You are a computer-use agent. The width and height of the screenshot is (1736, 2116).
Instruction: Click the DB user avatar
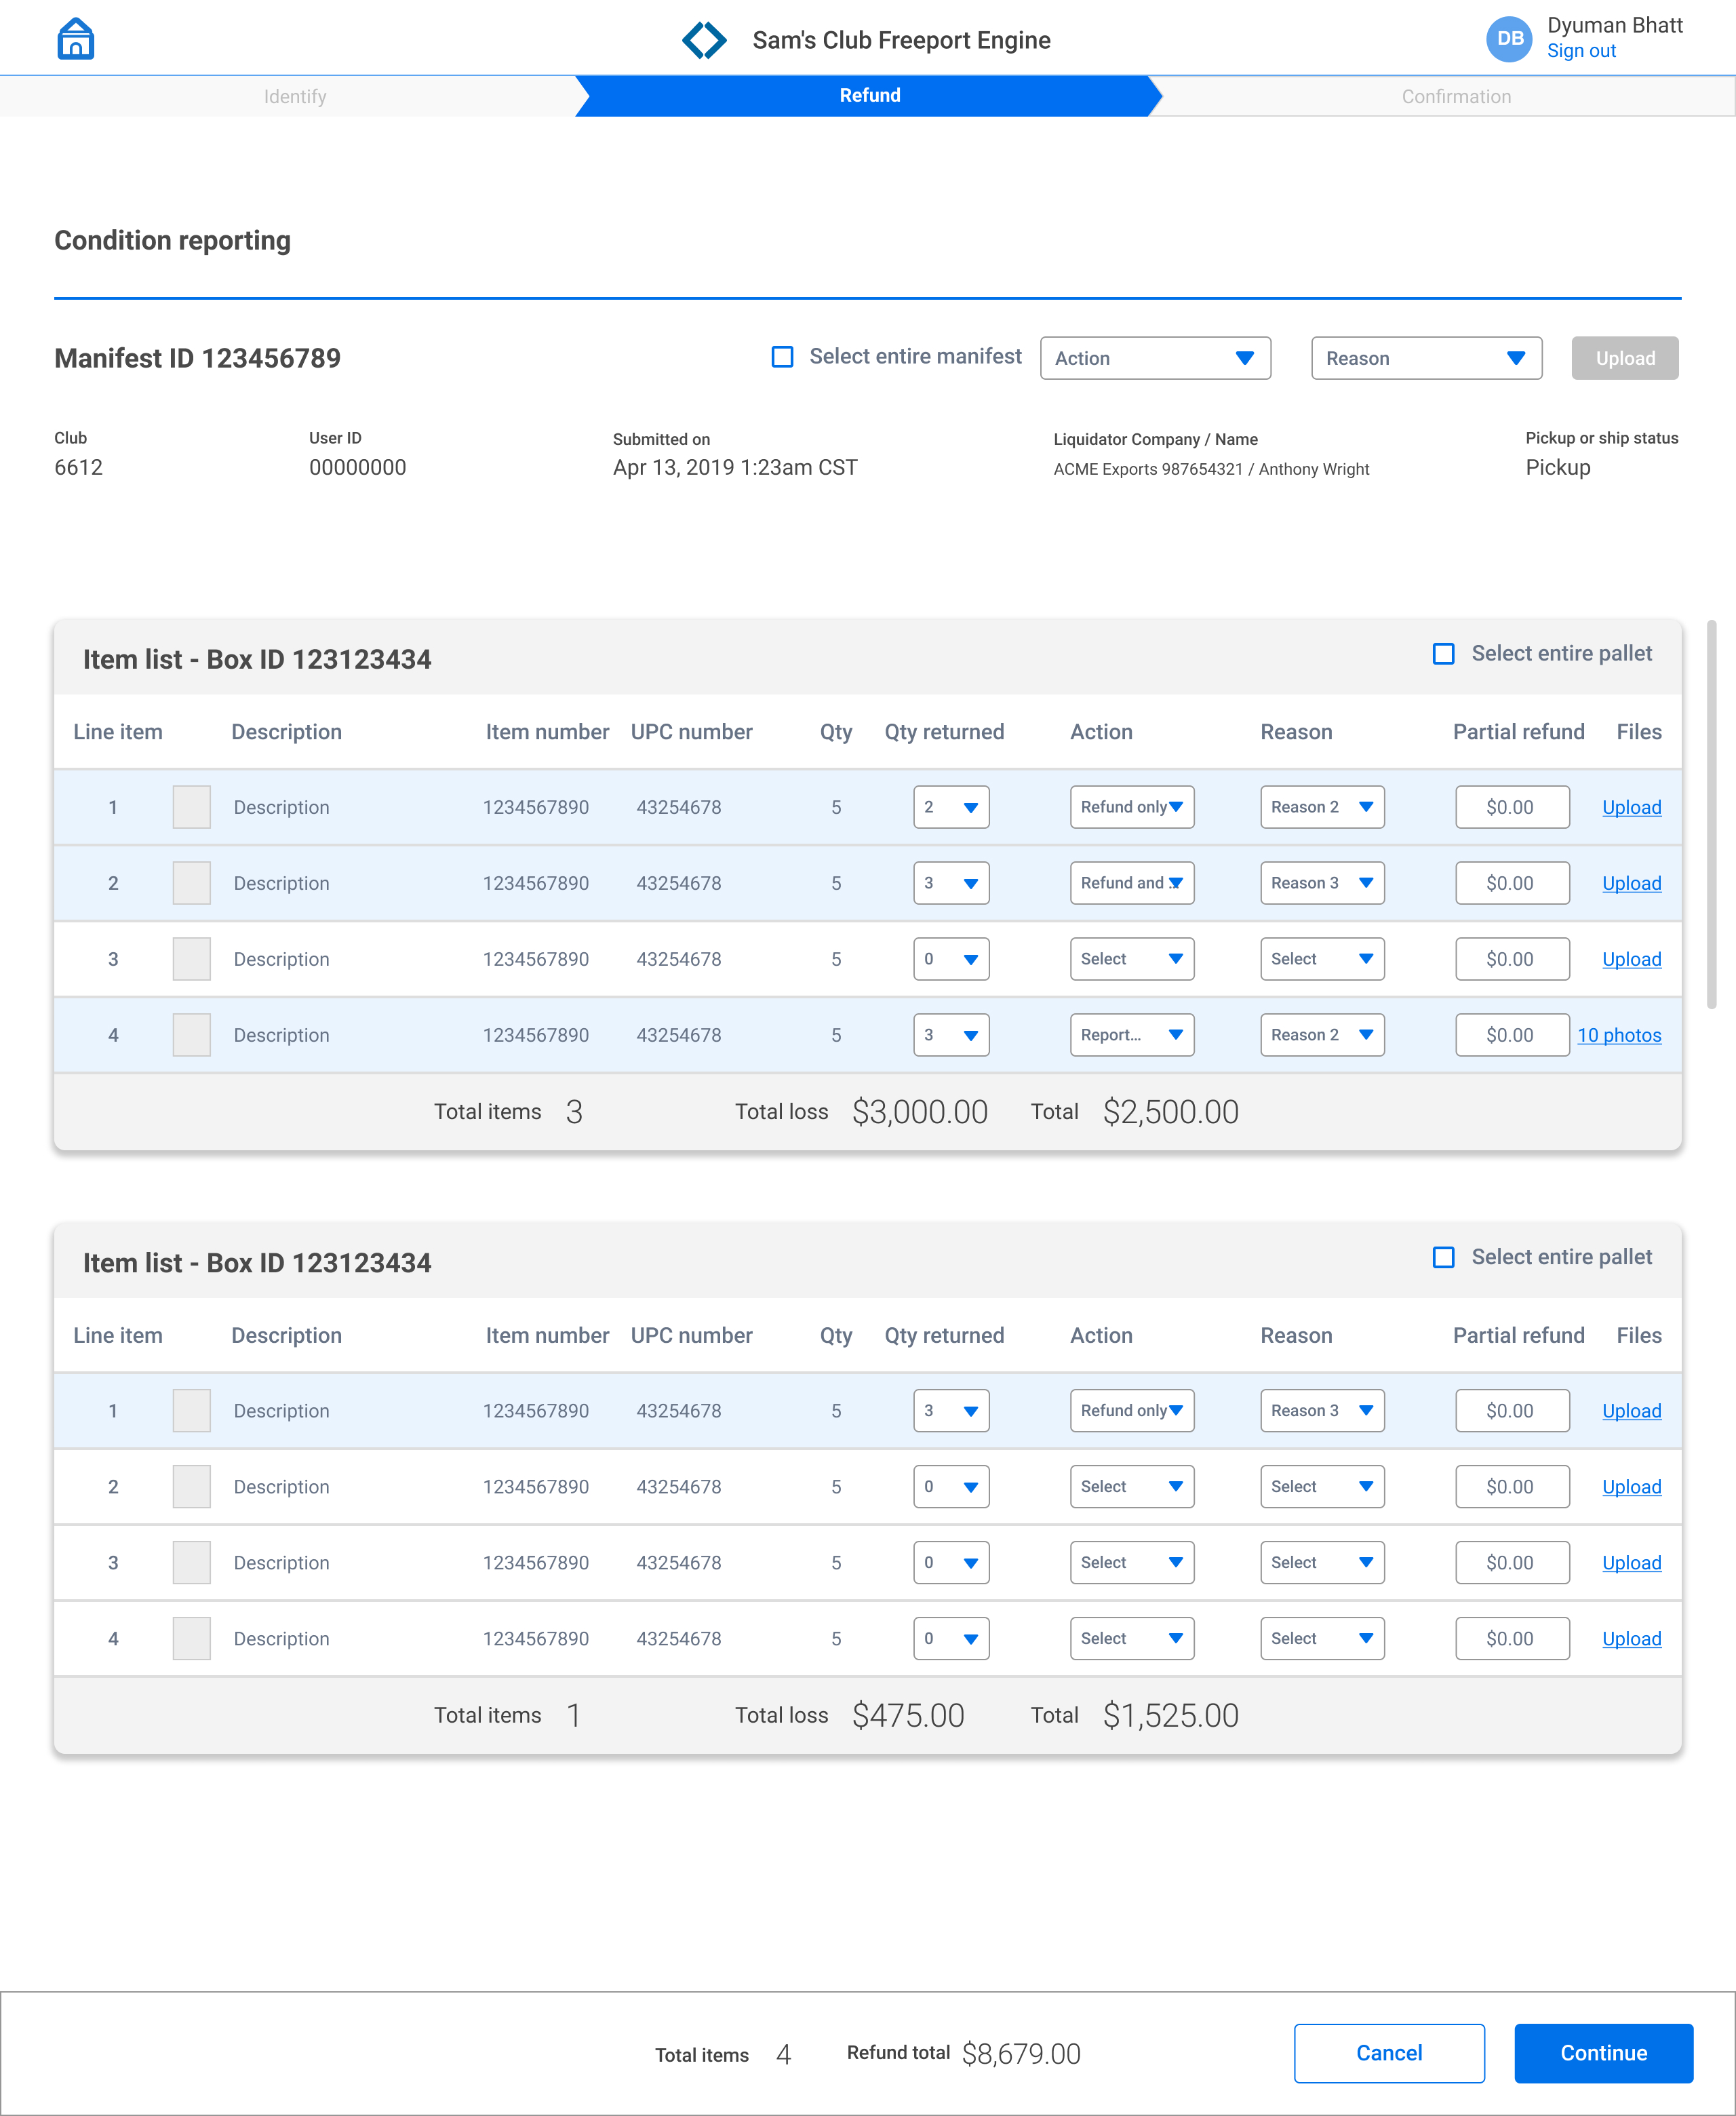pyautogui.click(x=1508, y=39)
